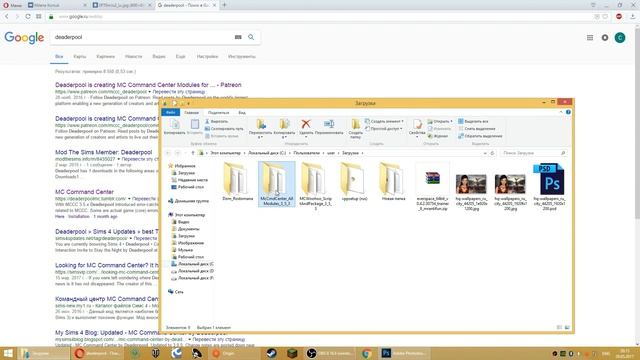This screenshot has width=640, height=360.
Task: Click Select none (Снять выделение) in ribbon
Action: (x=476, y=129)
